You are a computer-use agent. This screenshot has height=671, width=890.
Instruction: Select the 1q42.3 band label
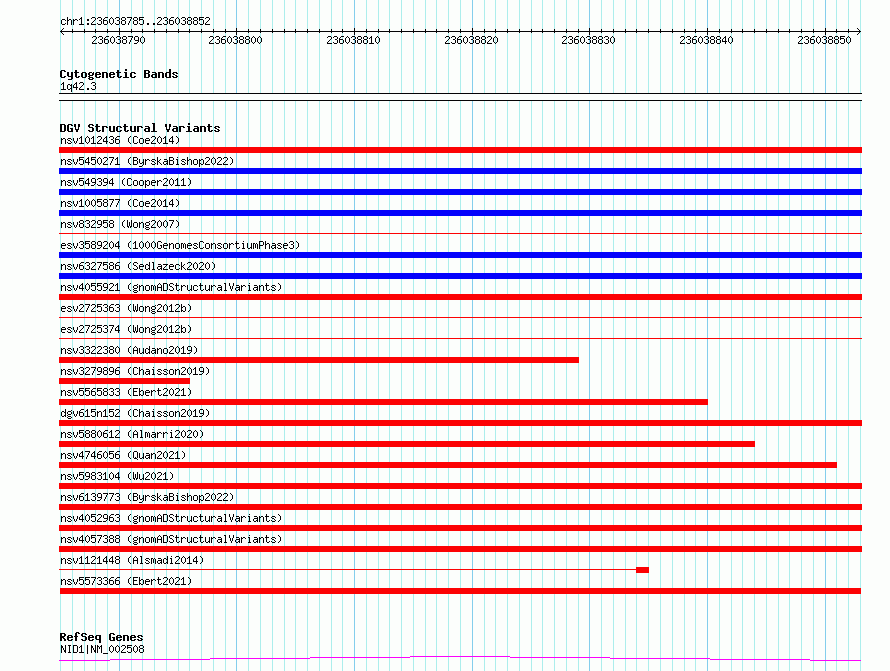click(x=78, y=86)
